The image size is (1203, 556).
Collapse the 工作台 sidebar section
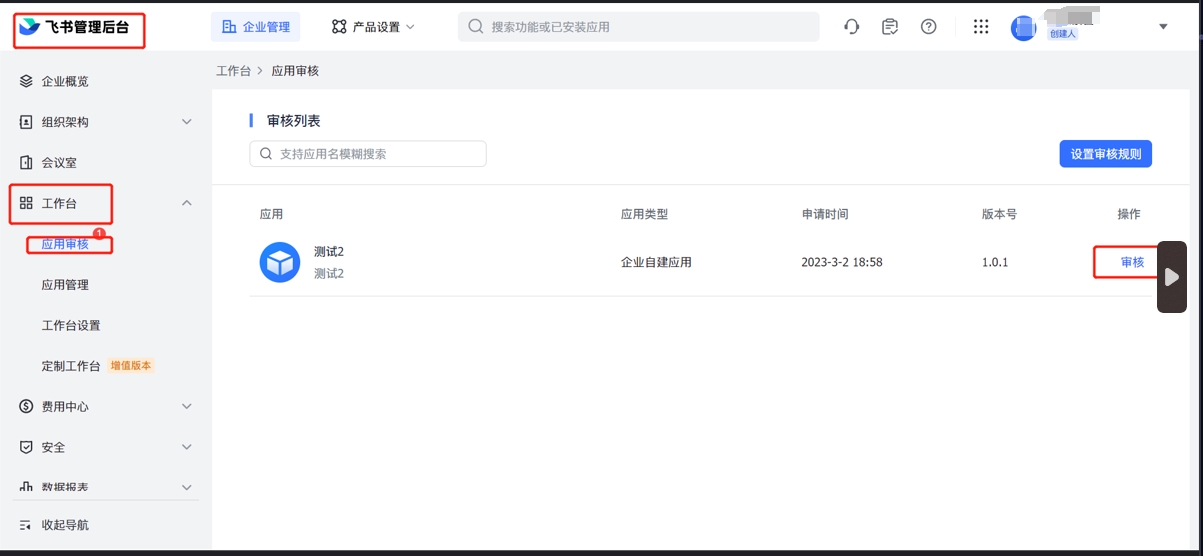click(x=187, y=203)
